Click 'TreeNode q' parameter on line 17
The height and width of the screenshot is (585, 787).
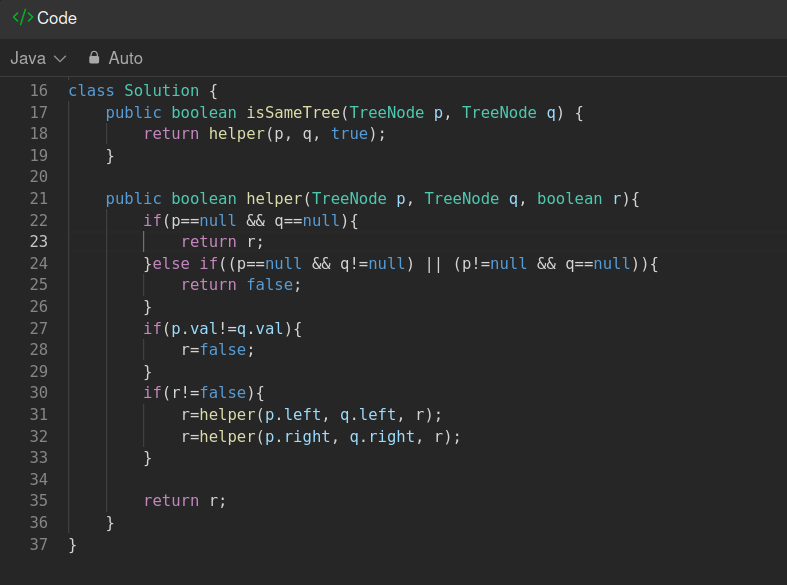pyautogui.click(x=509, y=112)
